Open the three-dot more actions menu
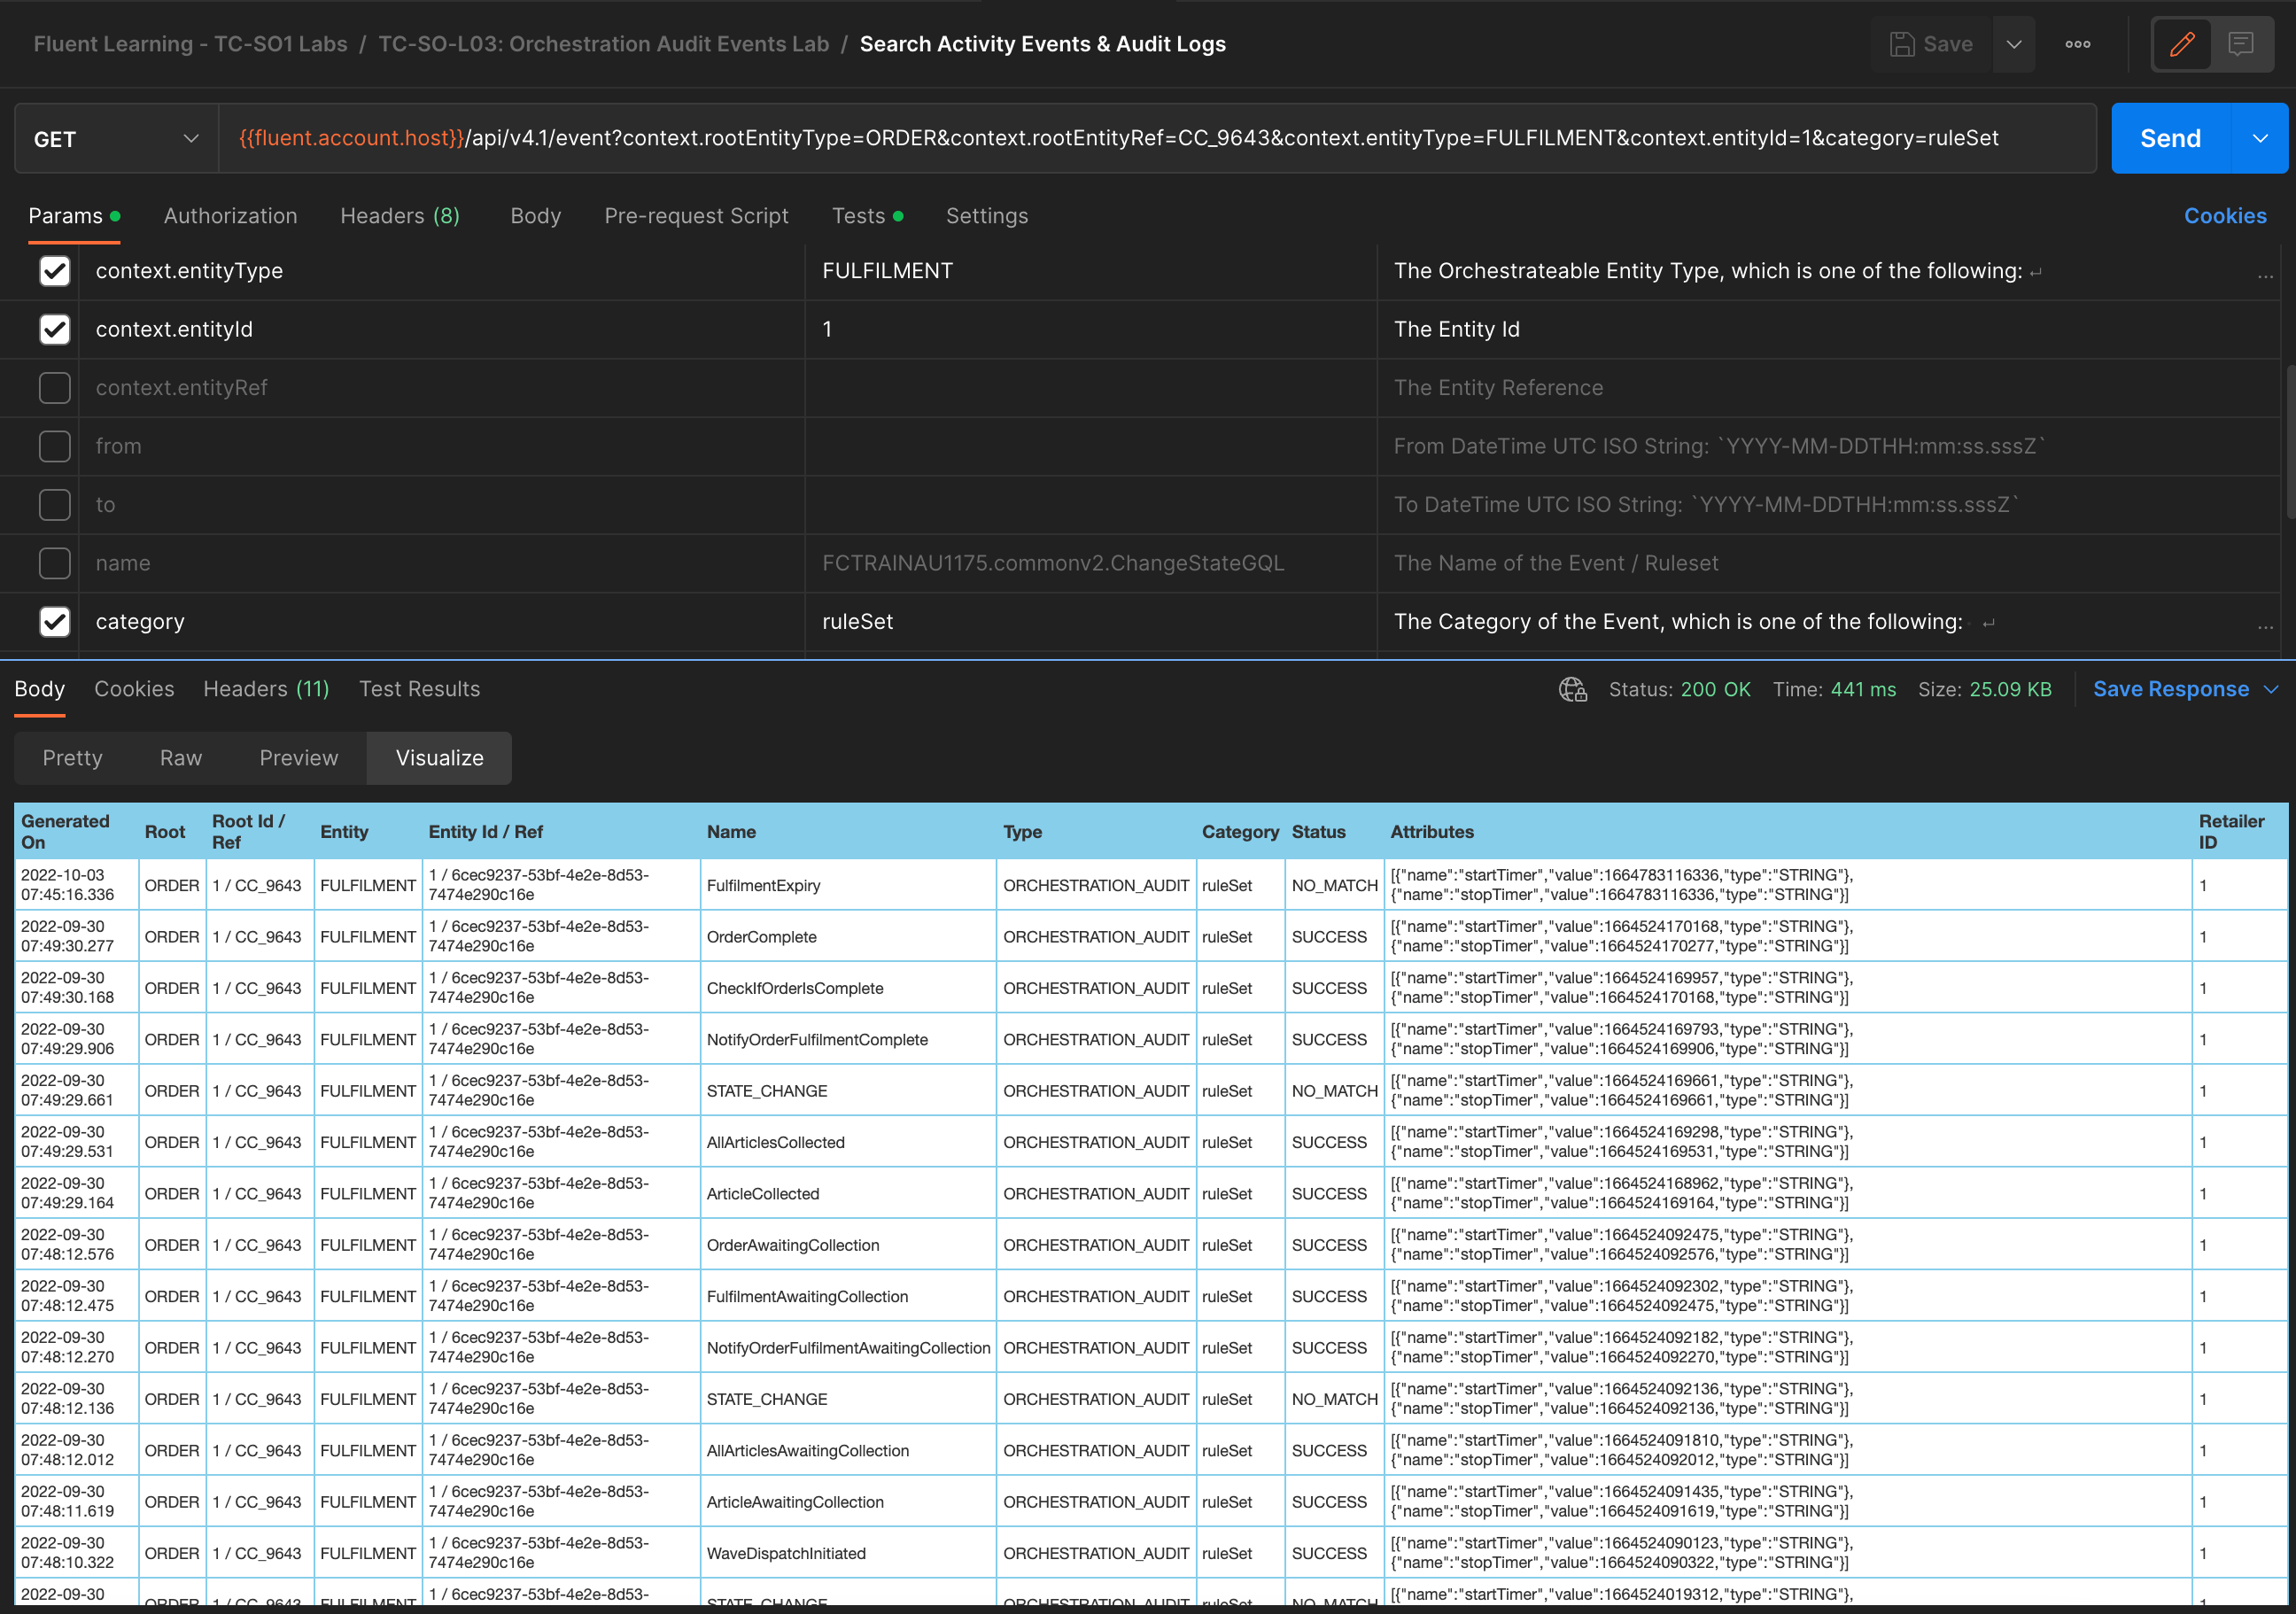The width and height of the screenshot is (2296, 1614). click(x=2077, y=44)
